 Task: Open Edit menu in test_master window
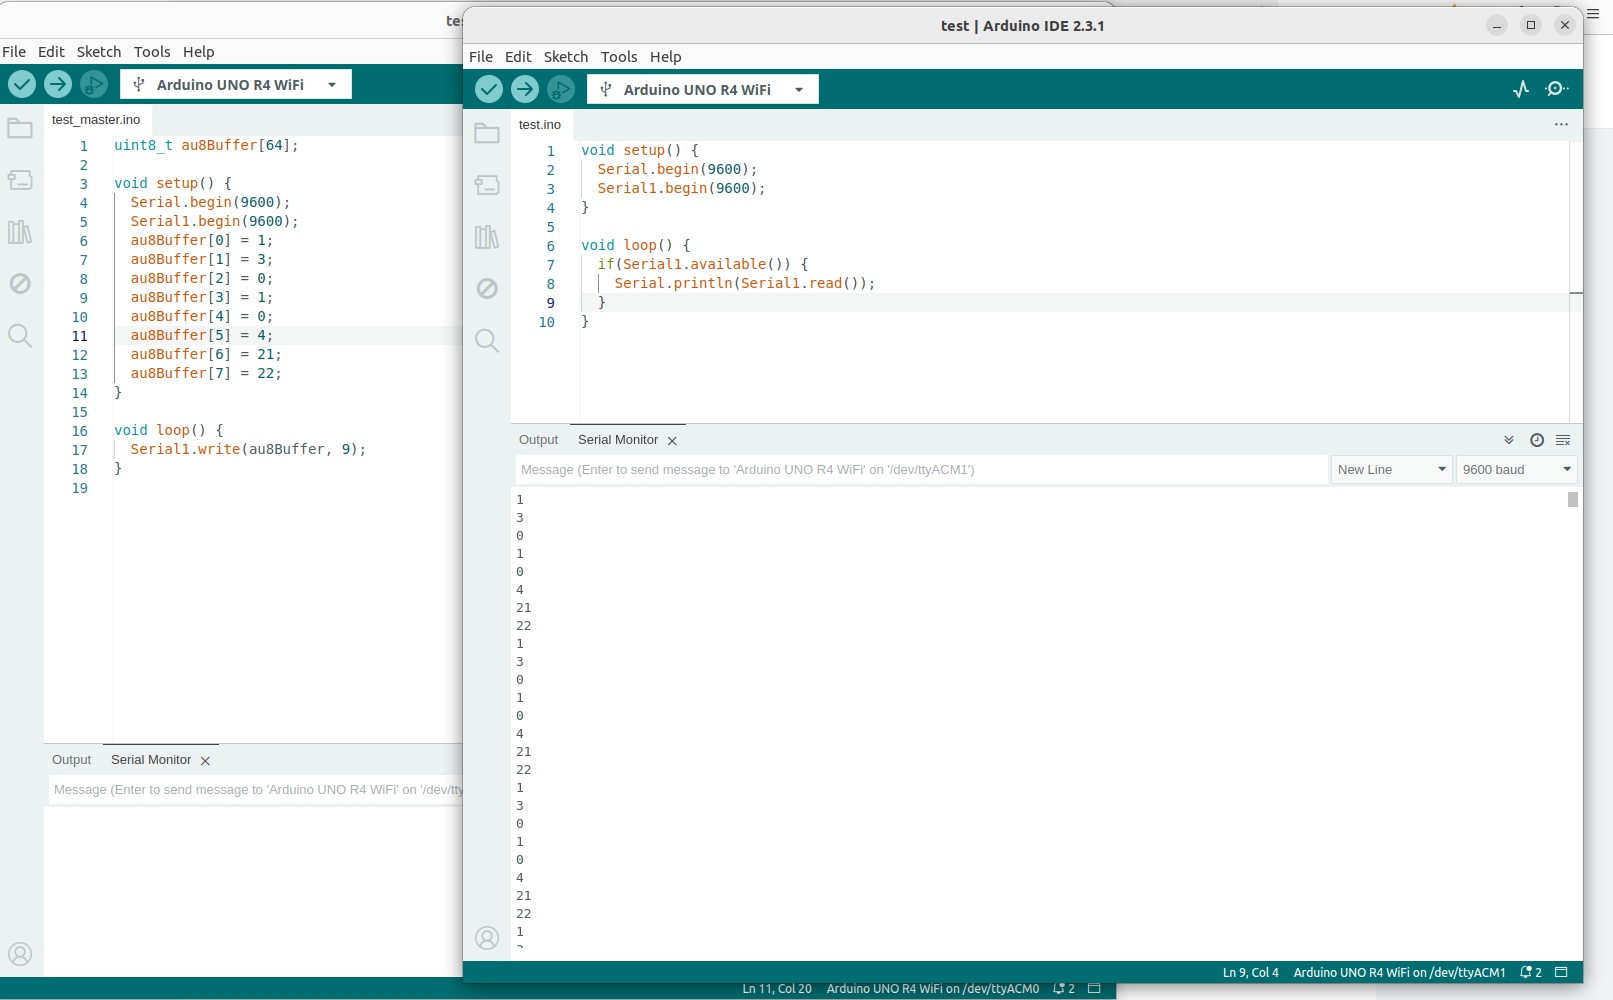coord(51,52)
